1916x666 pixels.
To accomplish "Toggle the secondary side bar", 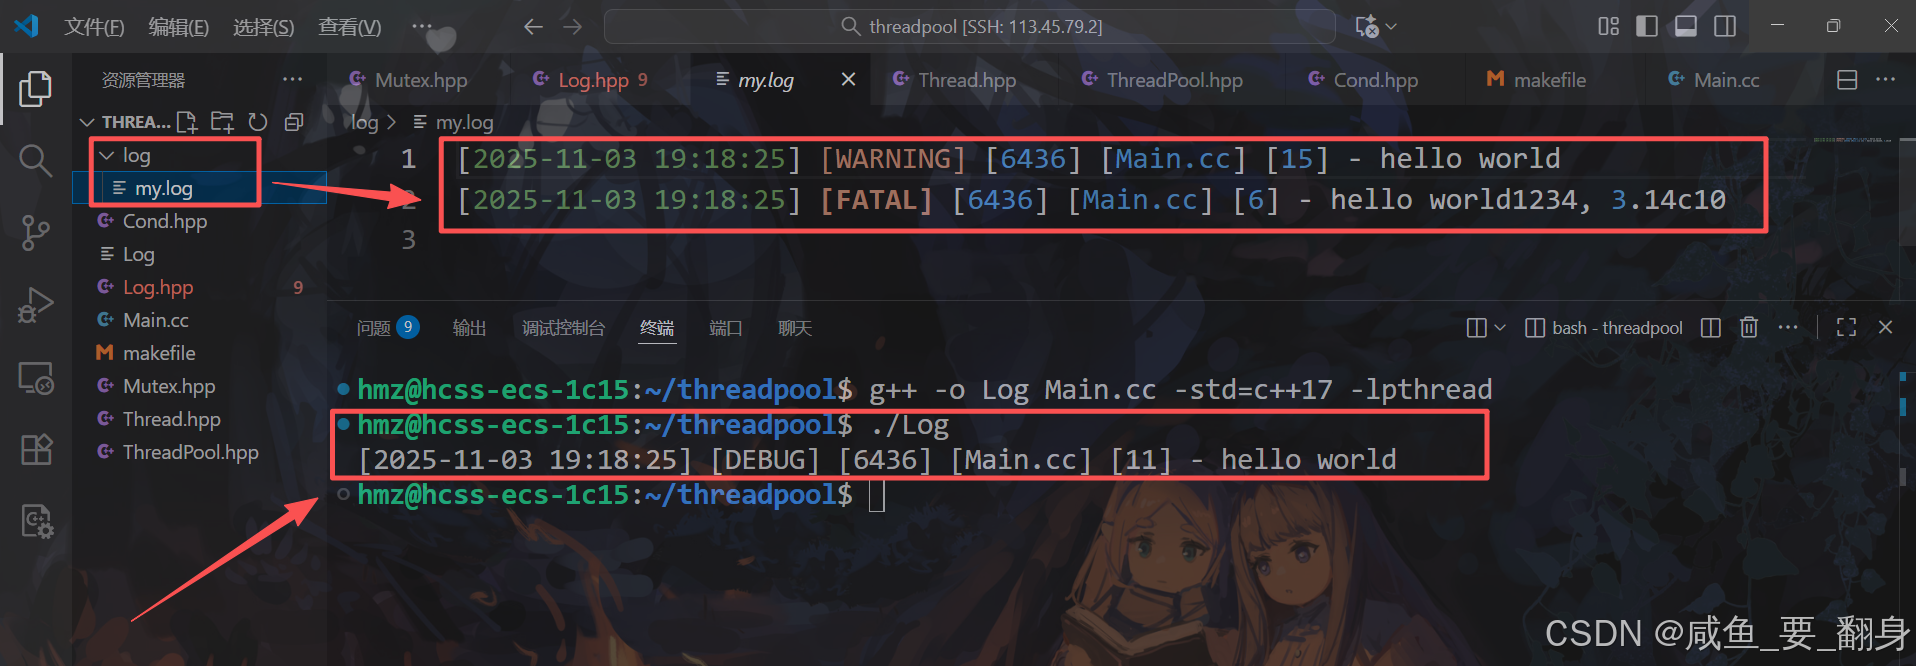I will click(x=1725, y=27).
